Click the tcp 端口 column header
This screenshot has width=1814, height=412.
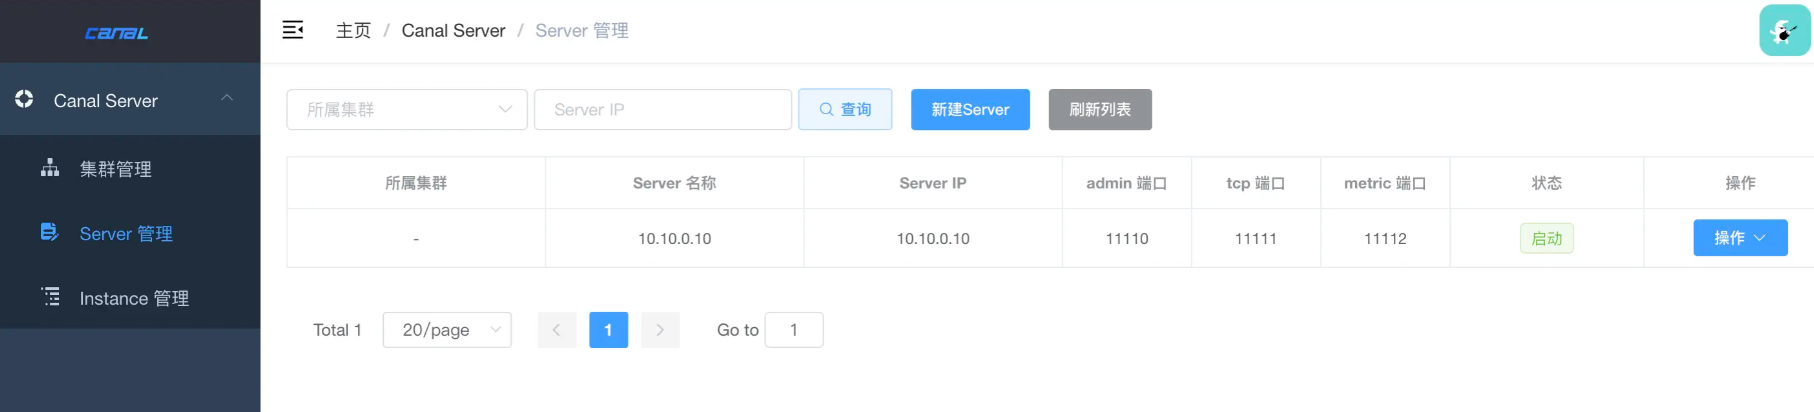1256,183
